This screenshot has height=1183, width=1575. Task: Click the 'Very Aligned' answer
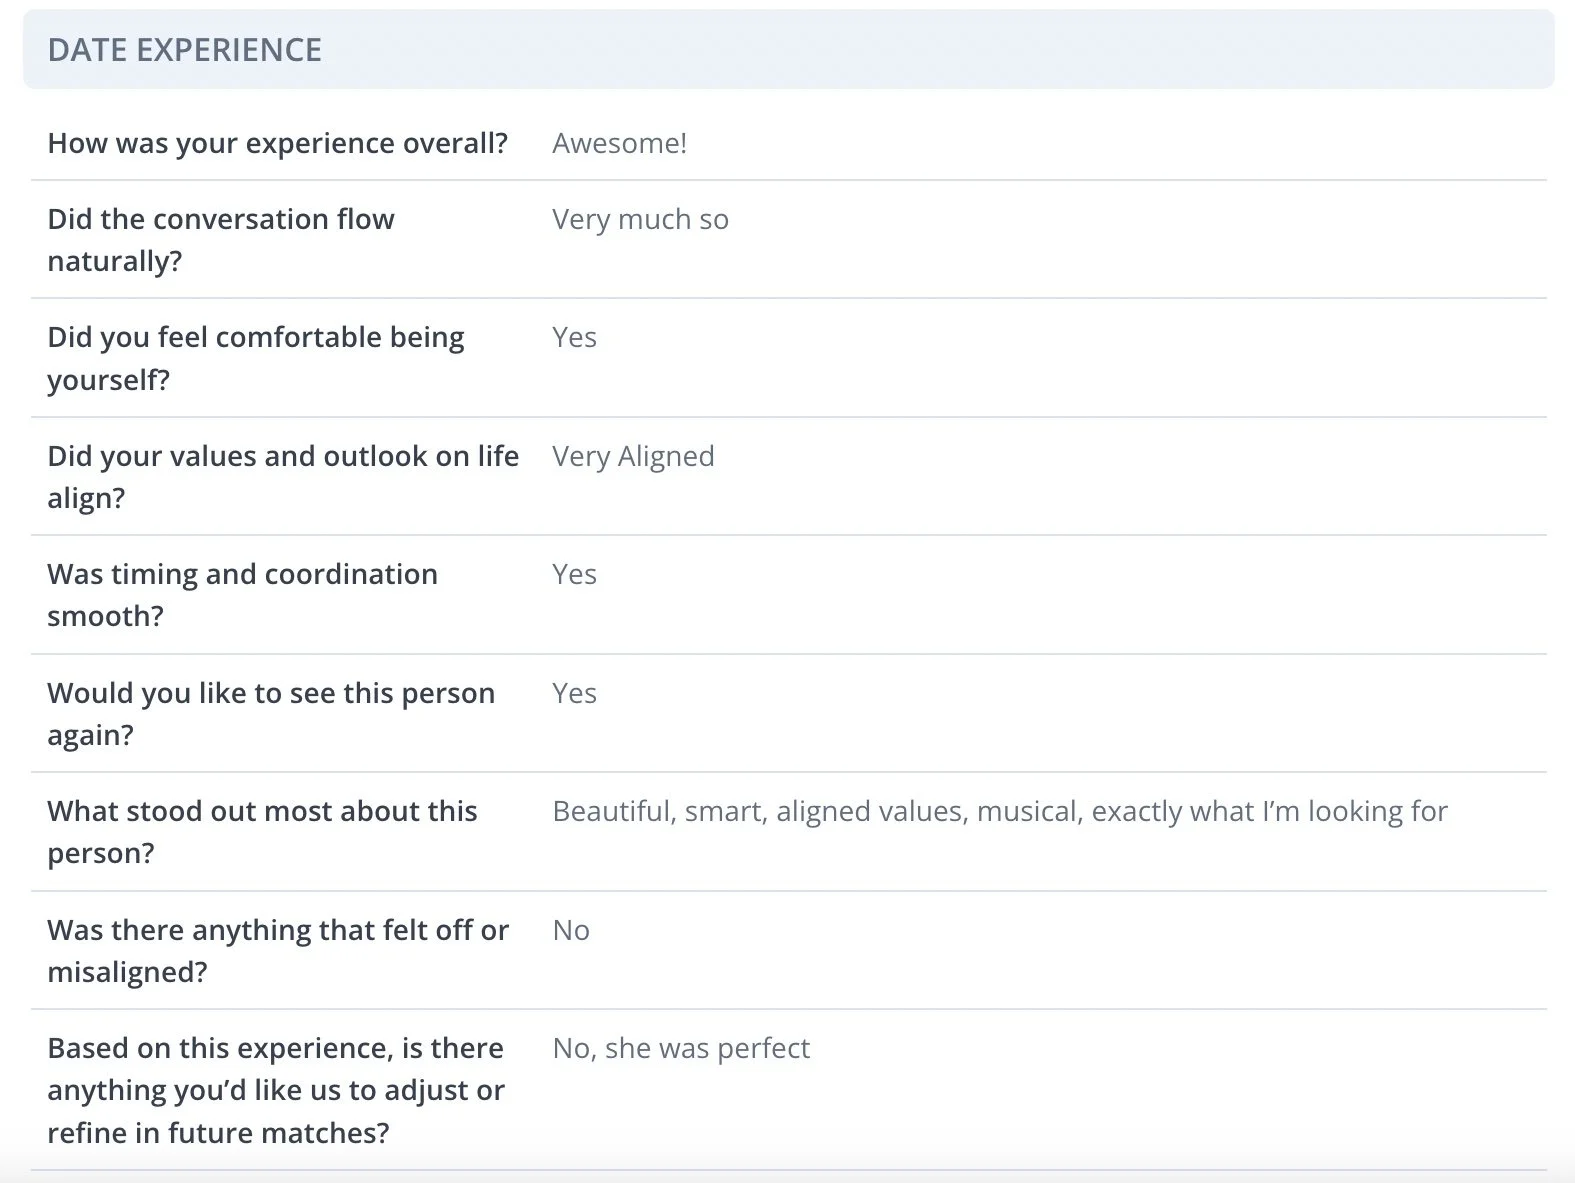(633, 456)
